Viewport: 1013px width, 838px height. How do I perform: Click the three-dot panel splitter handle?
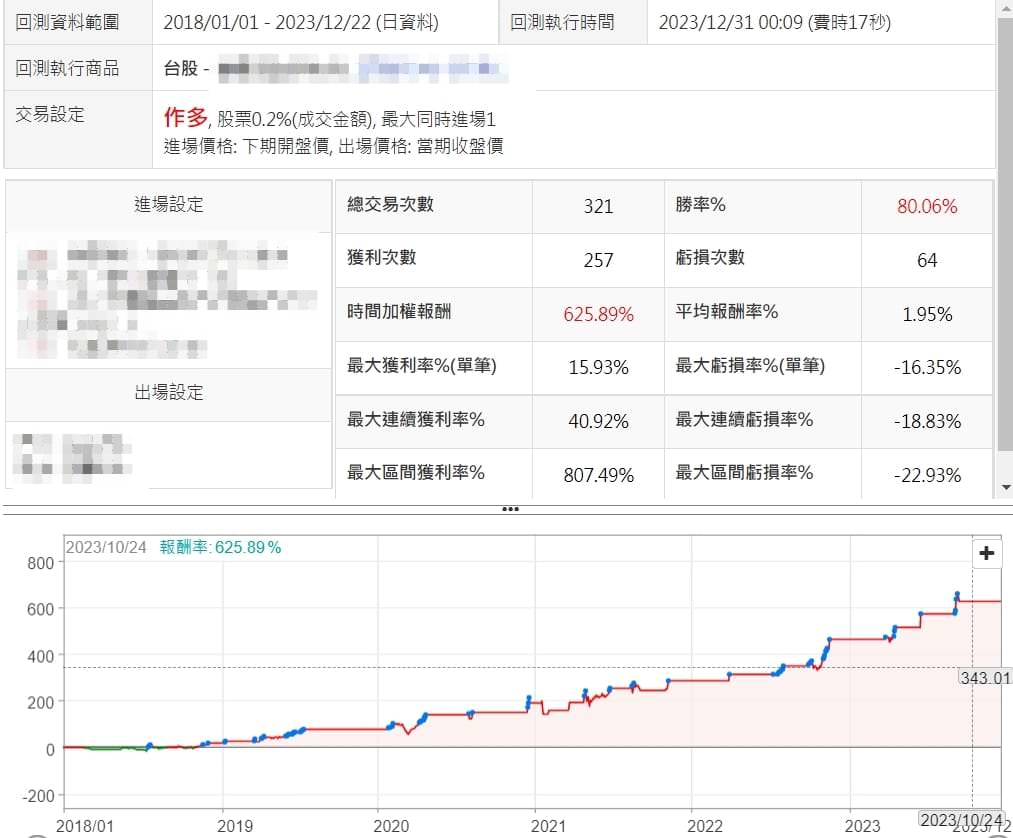tap(510, 508)
